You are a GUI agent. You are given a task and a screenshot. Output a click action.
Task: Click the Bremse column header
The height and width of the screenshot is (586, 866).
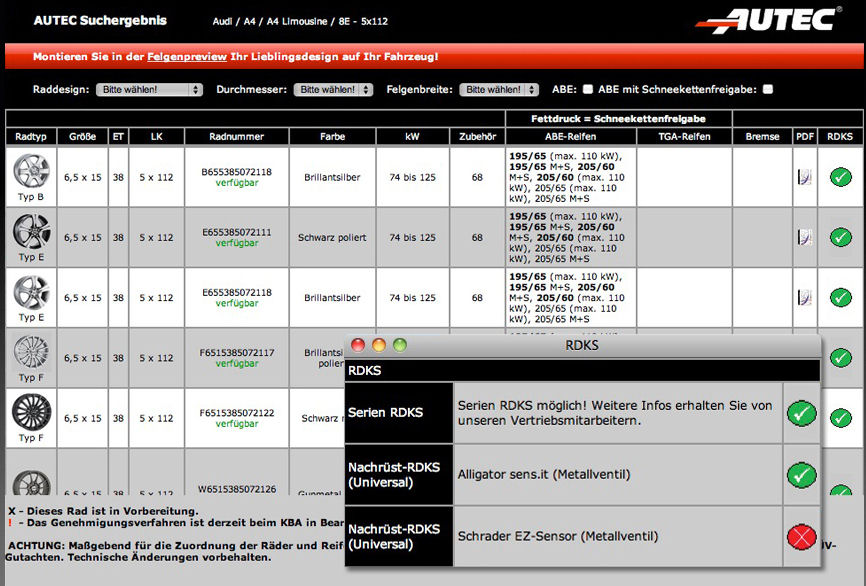coord(762,136)
